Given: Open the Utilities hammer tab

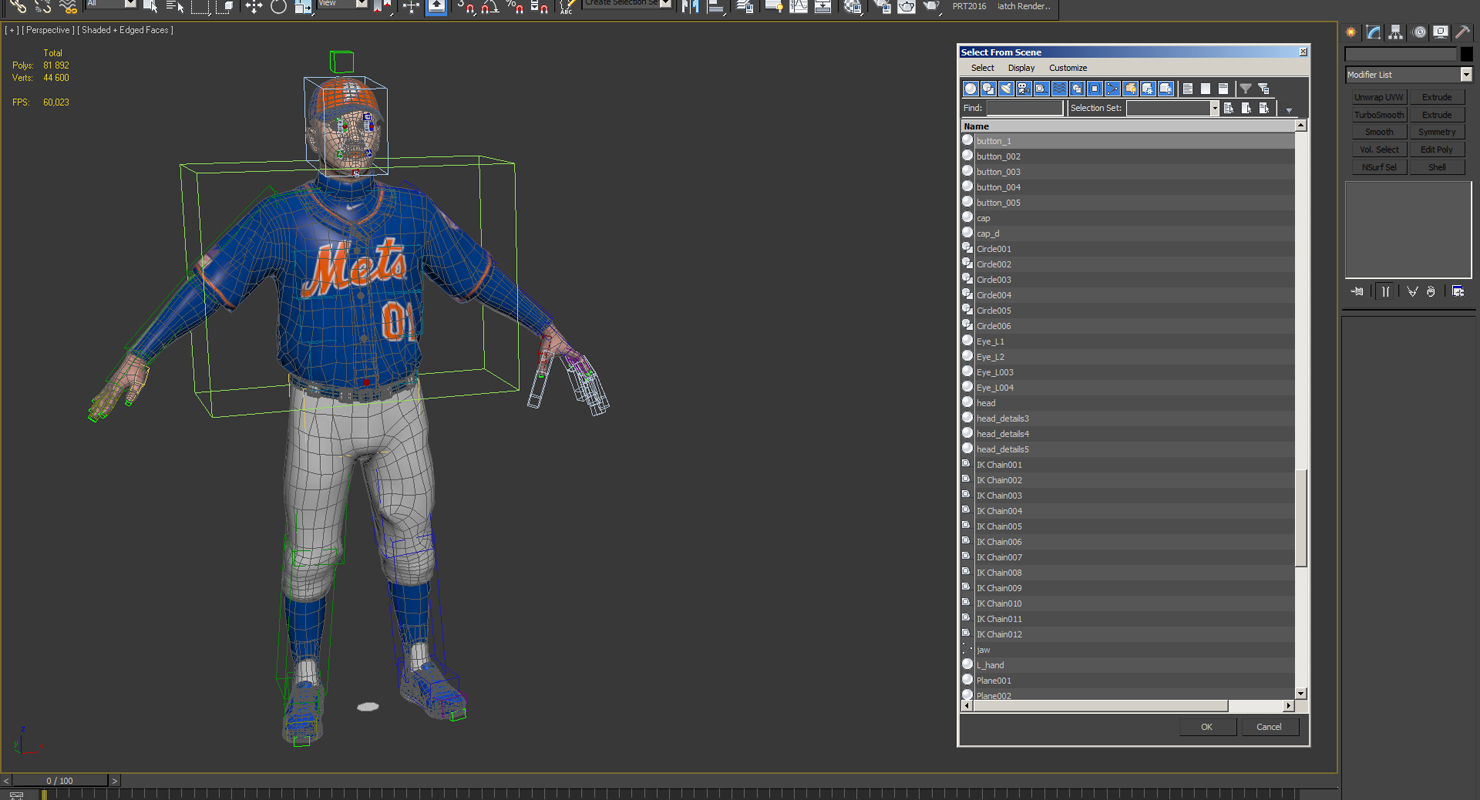Looking at the screenshot, I should click(x=1462, y=32).
